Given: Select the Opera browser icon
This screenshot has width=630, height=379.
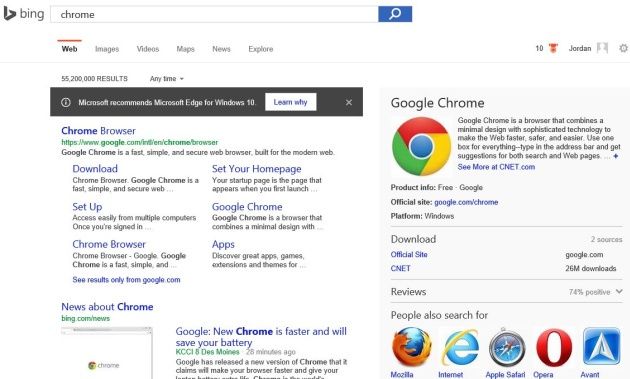Looking at the screenshot, I should (x=554, y=347).
